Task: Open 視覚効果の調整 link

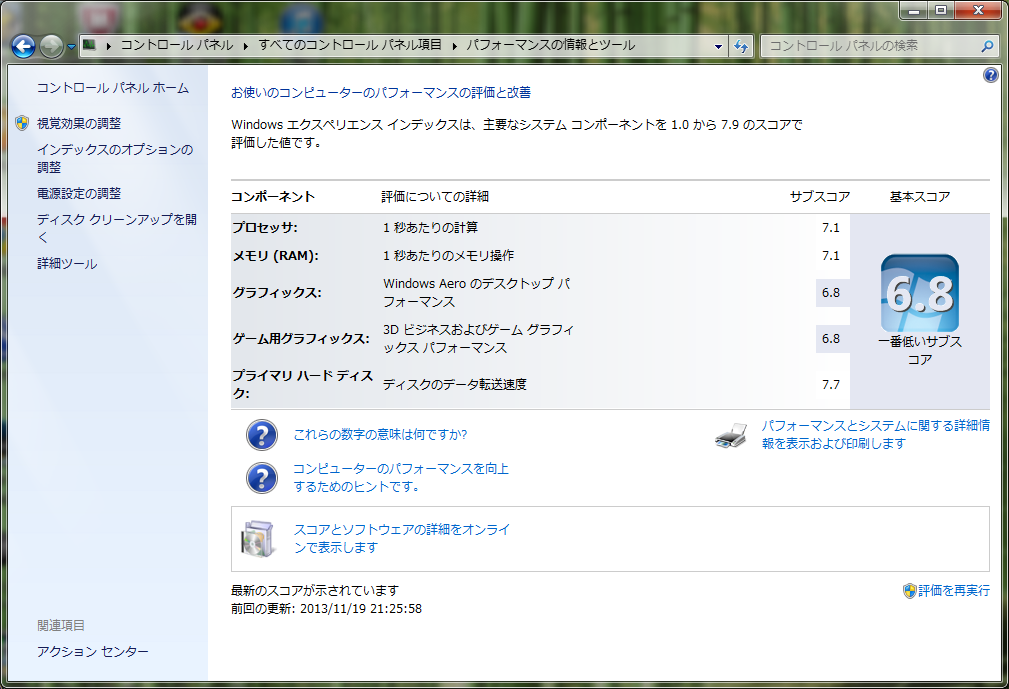Action: (x=79, y=123)
